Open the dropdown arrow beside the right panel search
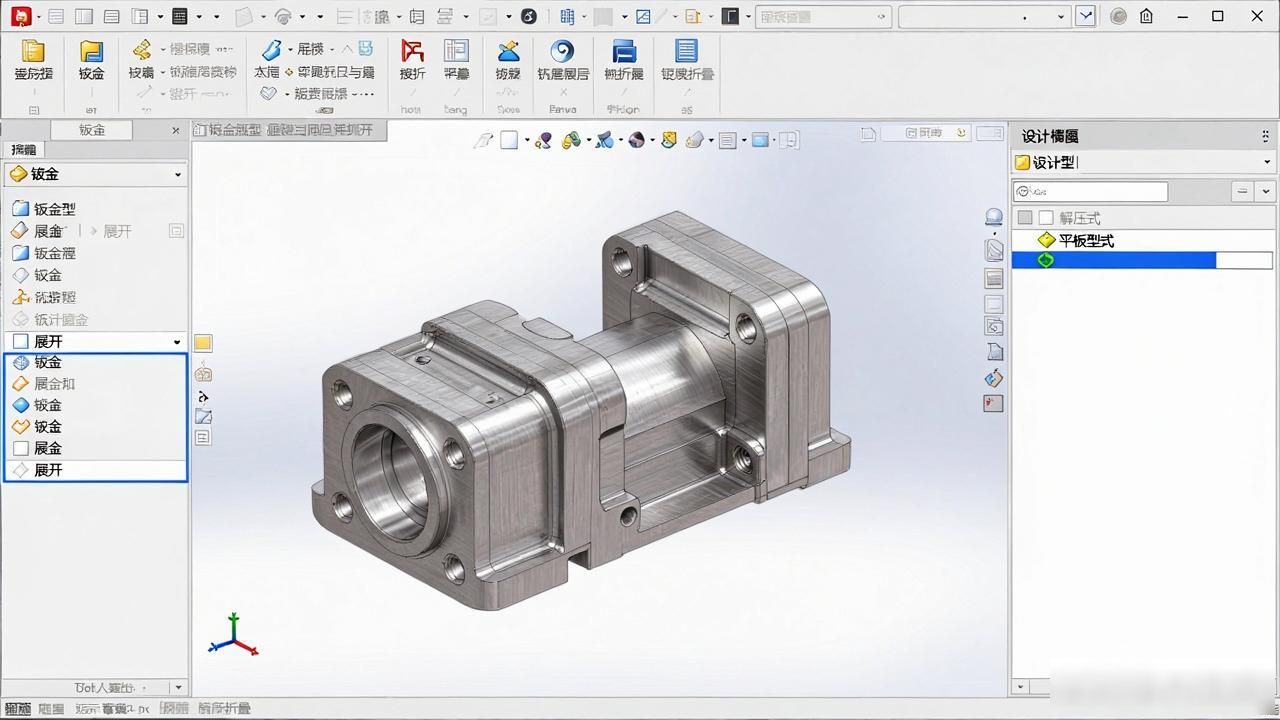1280x720 pixels. click(1266, 191)
